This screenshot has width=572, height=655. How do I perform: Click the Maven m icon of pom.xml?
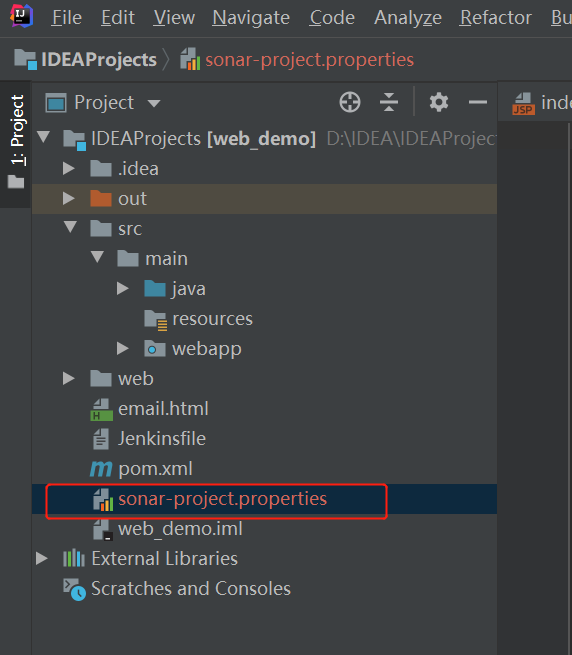[x=101, y=469]
